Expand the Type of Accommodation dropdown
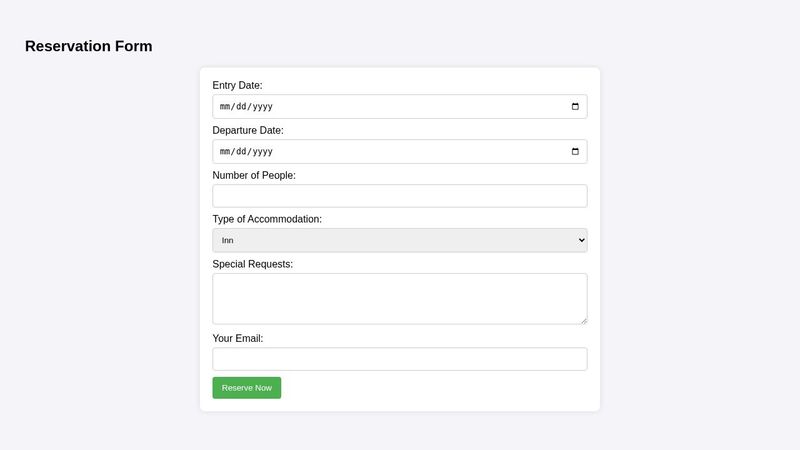 coord(399,240)
